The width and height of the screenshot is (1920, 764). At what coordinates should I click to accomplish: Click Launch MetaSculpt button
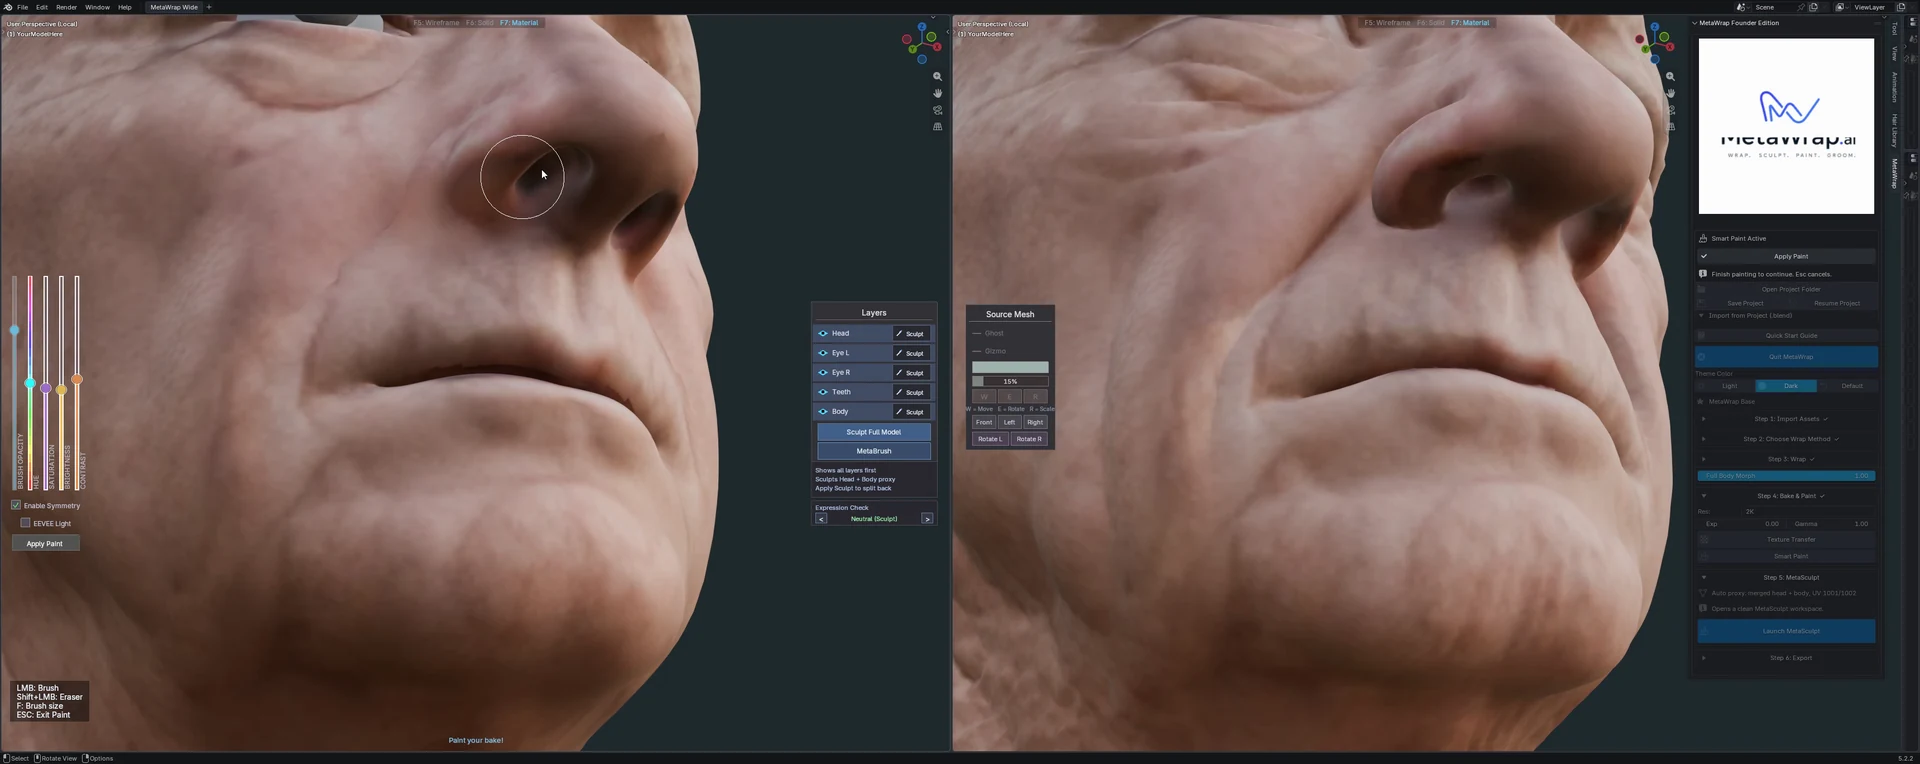pyautogui.click(x=1787, y=631)
